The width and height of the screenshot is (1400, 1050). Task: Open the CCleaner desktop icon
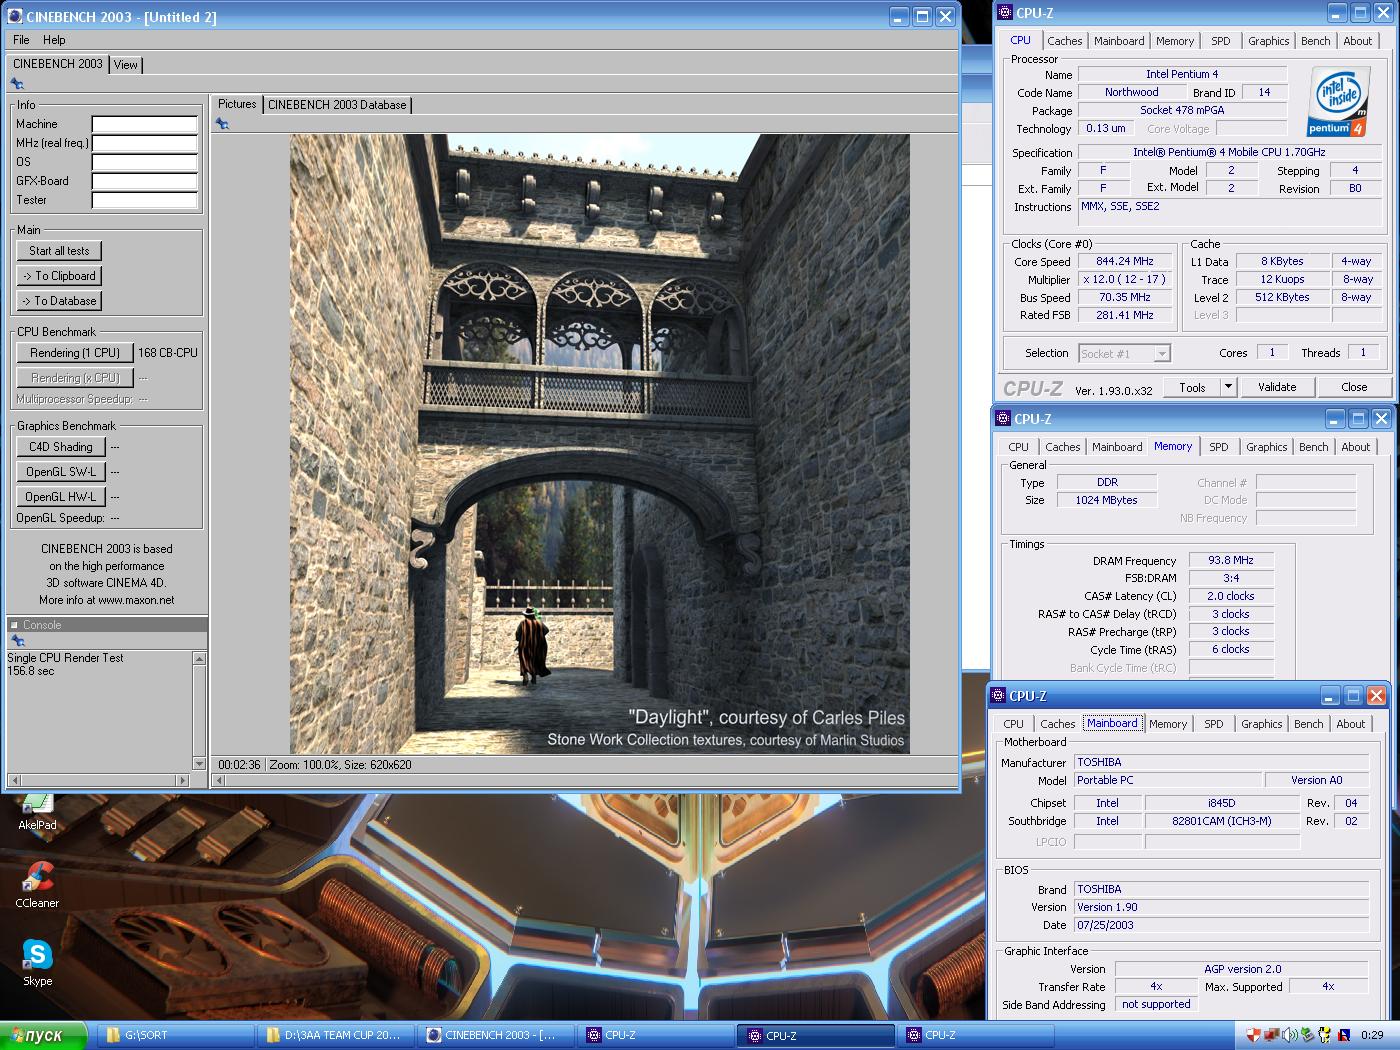[x=37, y=885]
